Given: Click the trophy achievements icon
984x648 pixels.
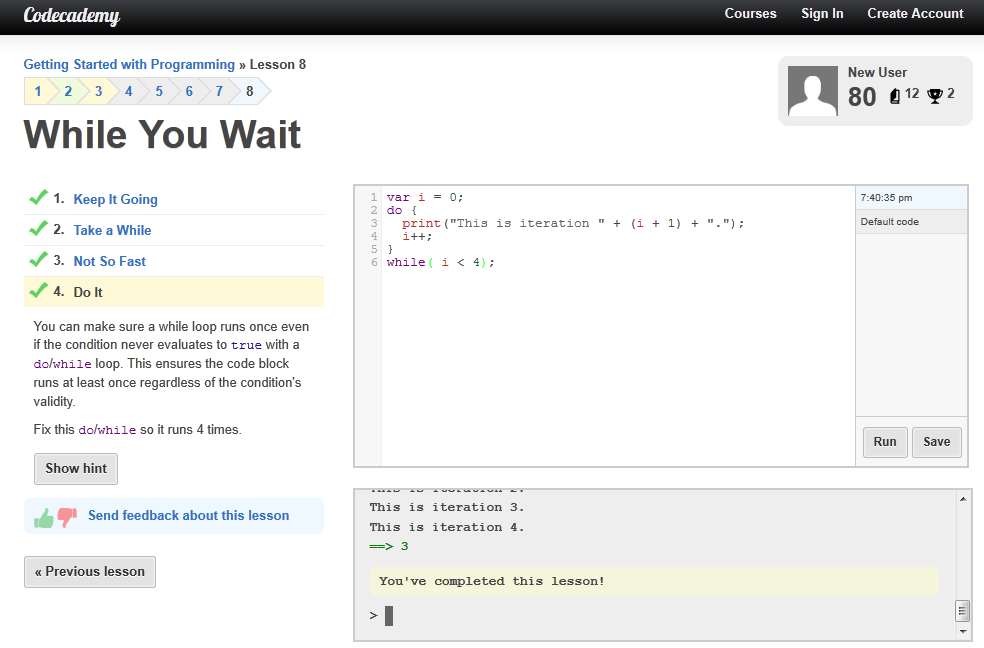Looking at the screenshot, I should pyautogui.click(x=935, y=95).
